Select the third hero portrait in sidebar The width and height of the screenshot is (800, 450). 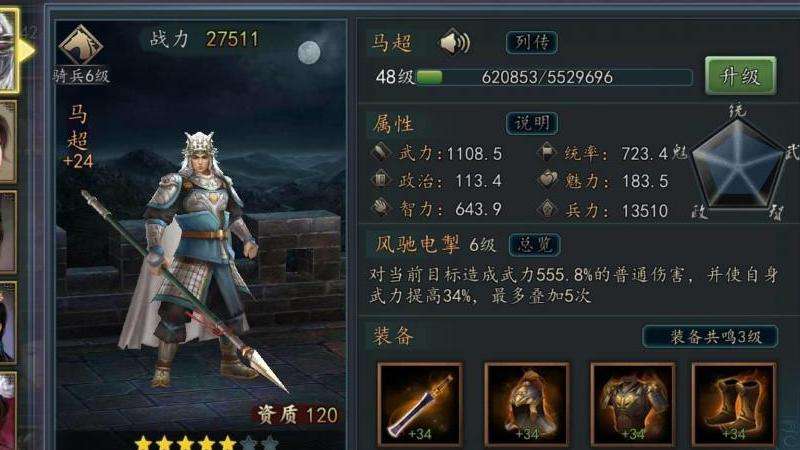click(x=8, y=232)
